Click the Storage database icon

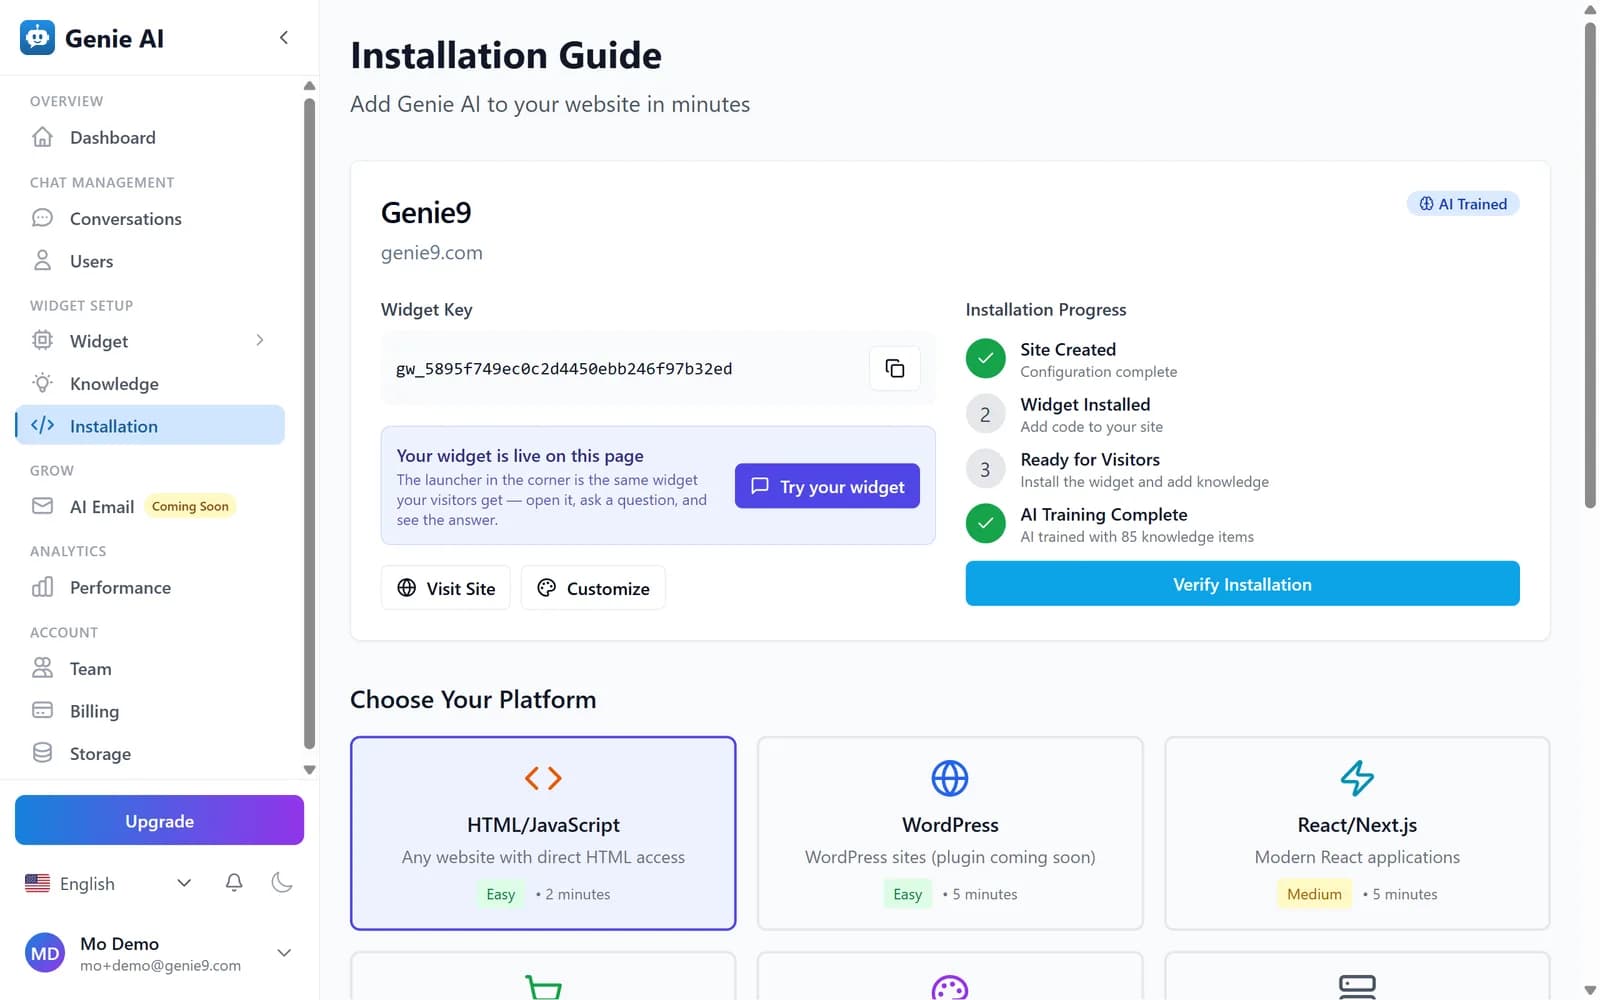click(42, 753)
